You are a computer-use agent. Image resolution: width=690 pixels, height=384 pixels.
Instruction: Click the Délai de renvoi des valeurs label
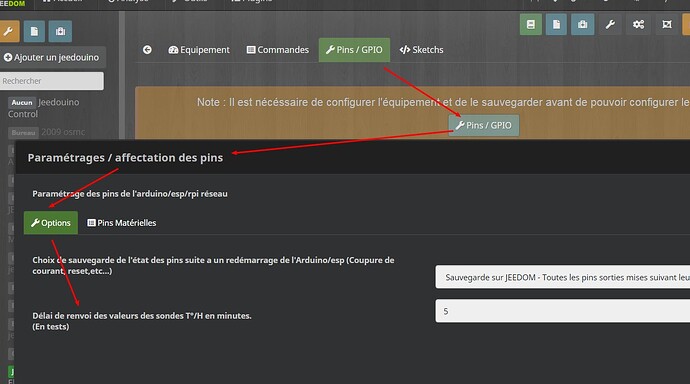click(142, 321)
